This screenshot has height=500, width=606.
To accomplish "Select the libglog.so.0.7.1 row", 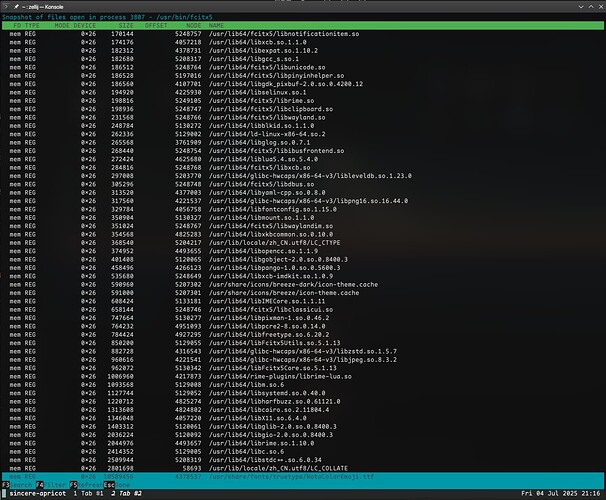I will pyautogui.click(x=303, y=143).
